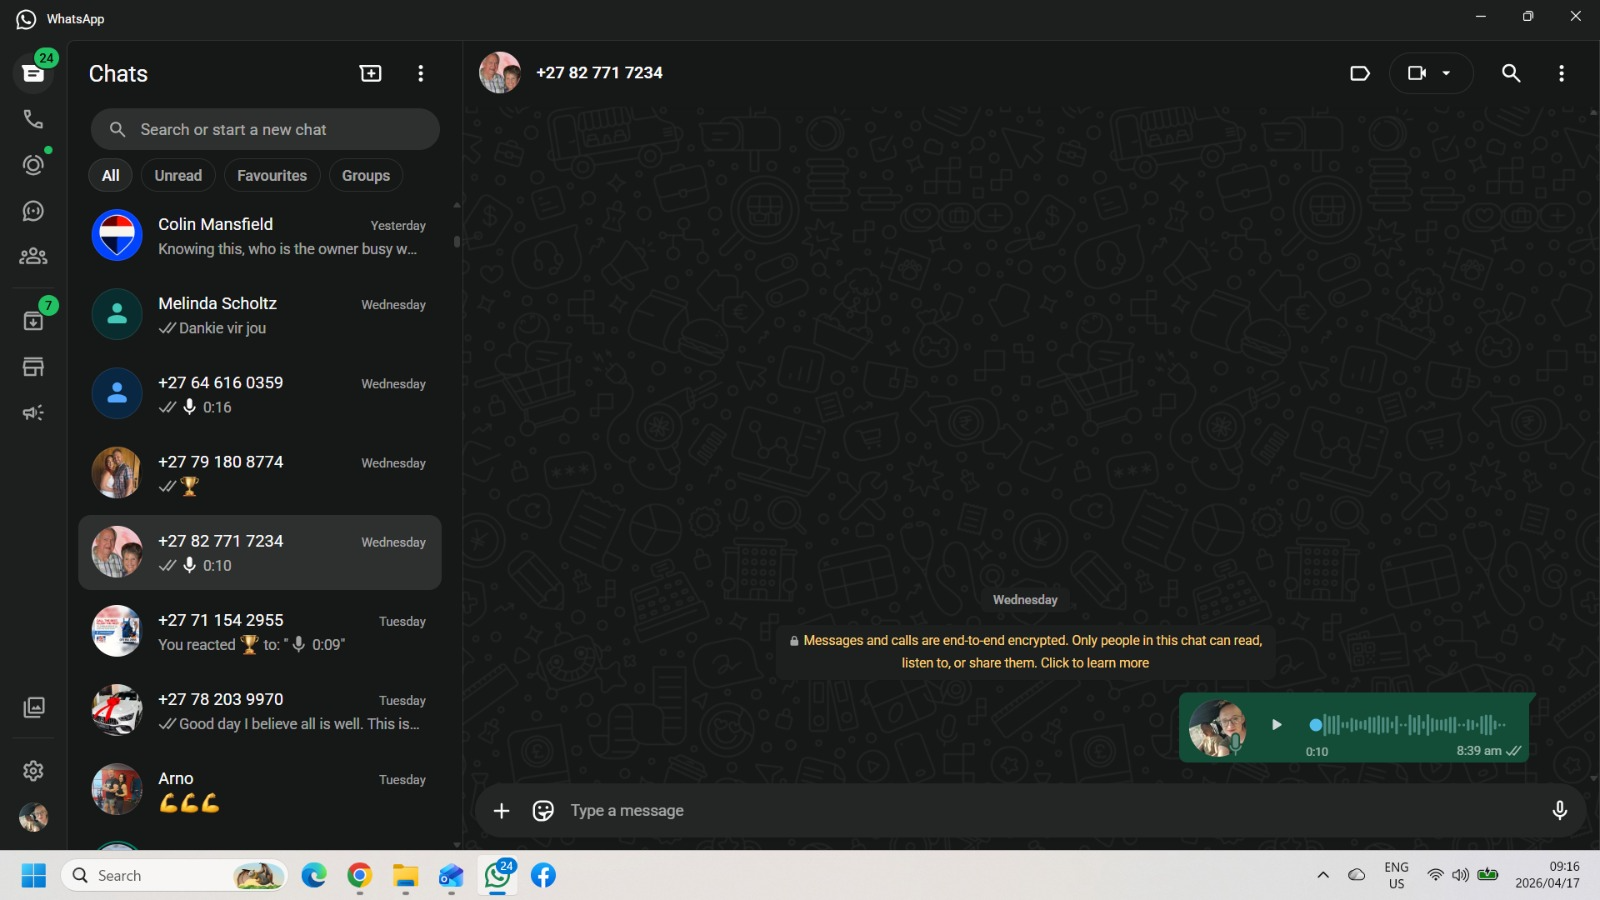
Task: Play the 0:10 voice message
Action: pyautogui.click(x=1276, y=725)
